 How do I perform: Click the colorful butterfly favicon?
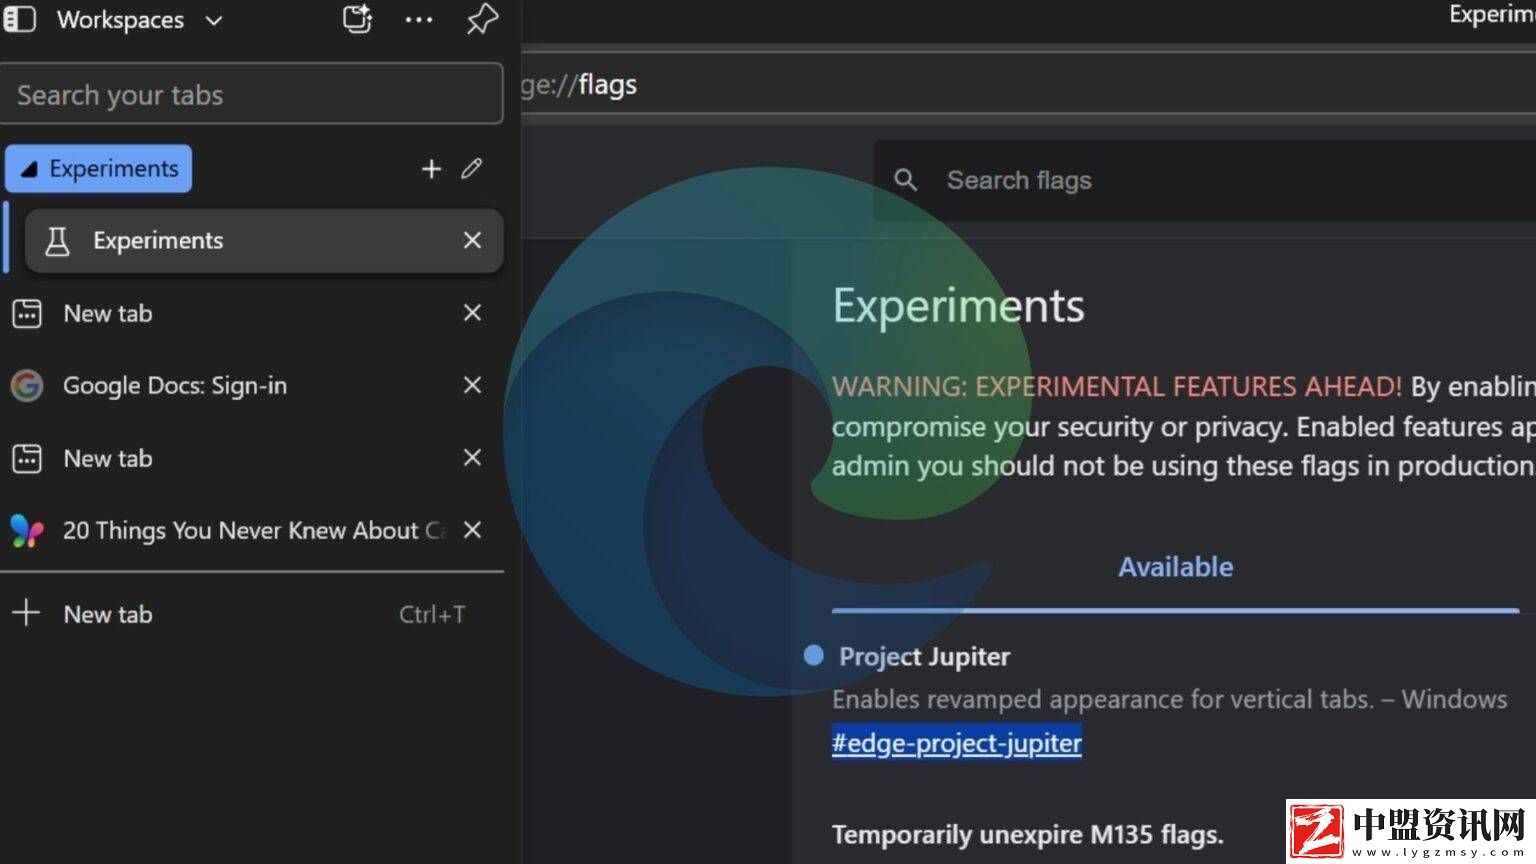click(27, 530)
